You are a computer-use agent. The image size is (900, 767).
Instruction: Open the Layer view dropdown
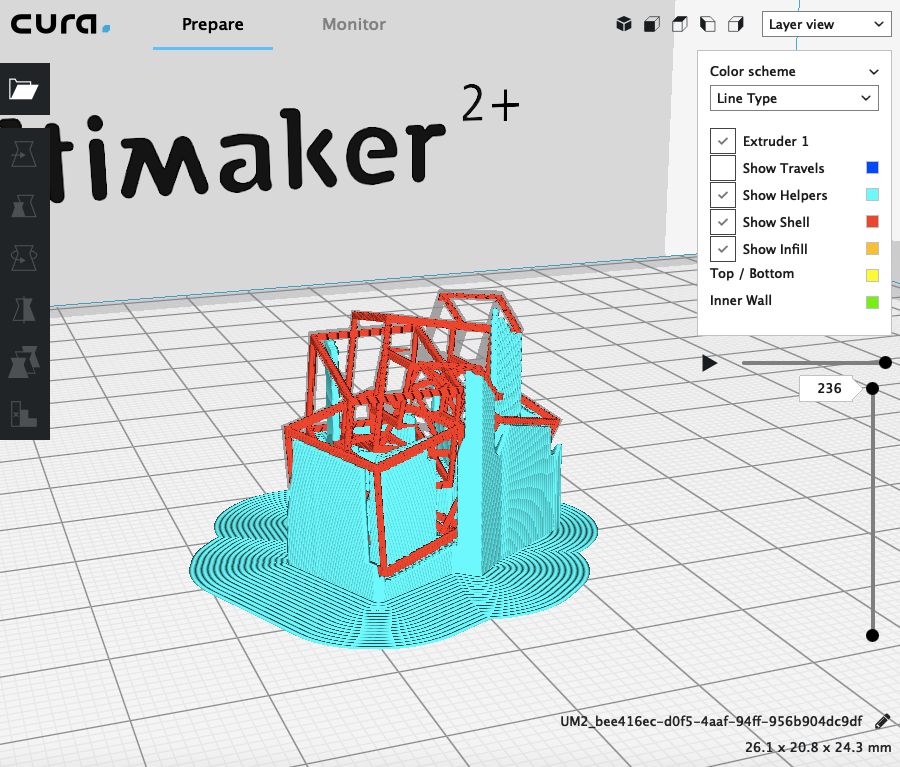[x=827, y=24]
